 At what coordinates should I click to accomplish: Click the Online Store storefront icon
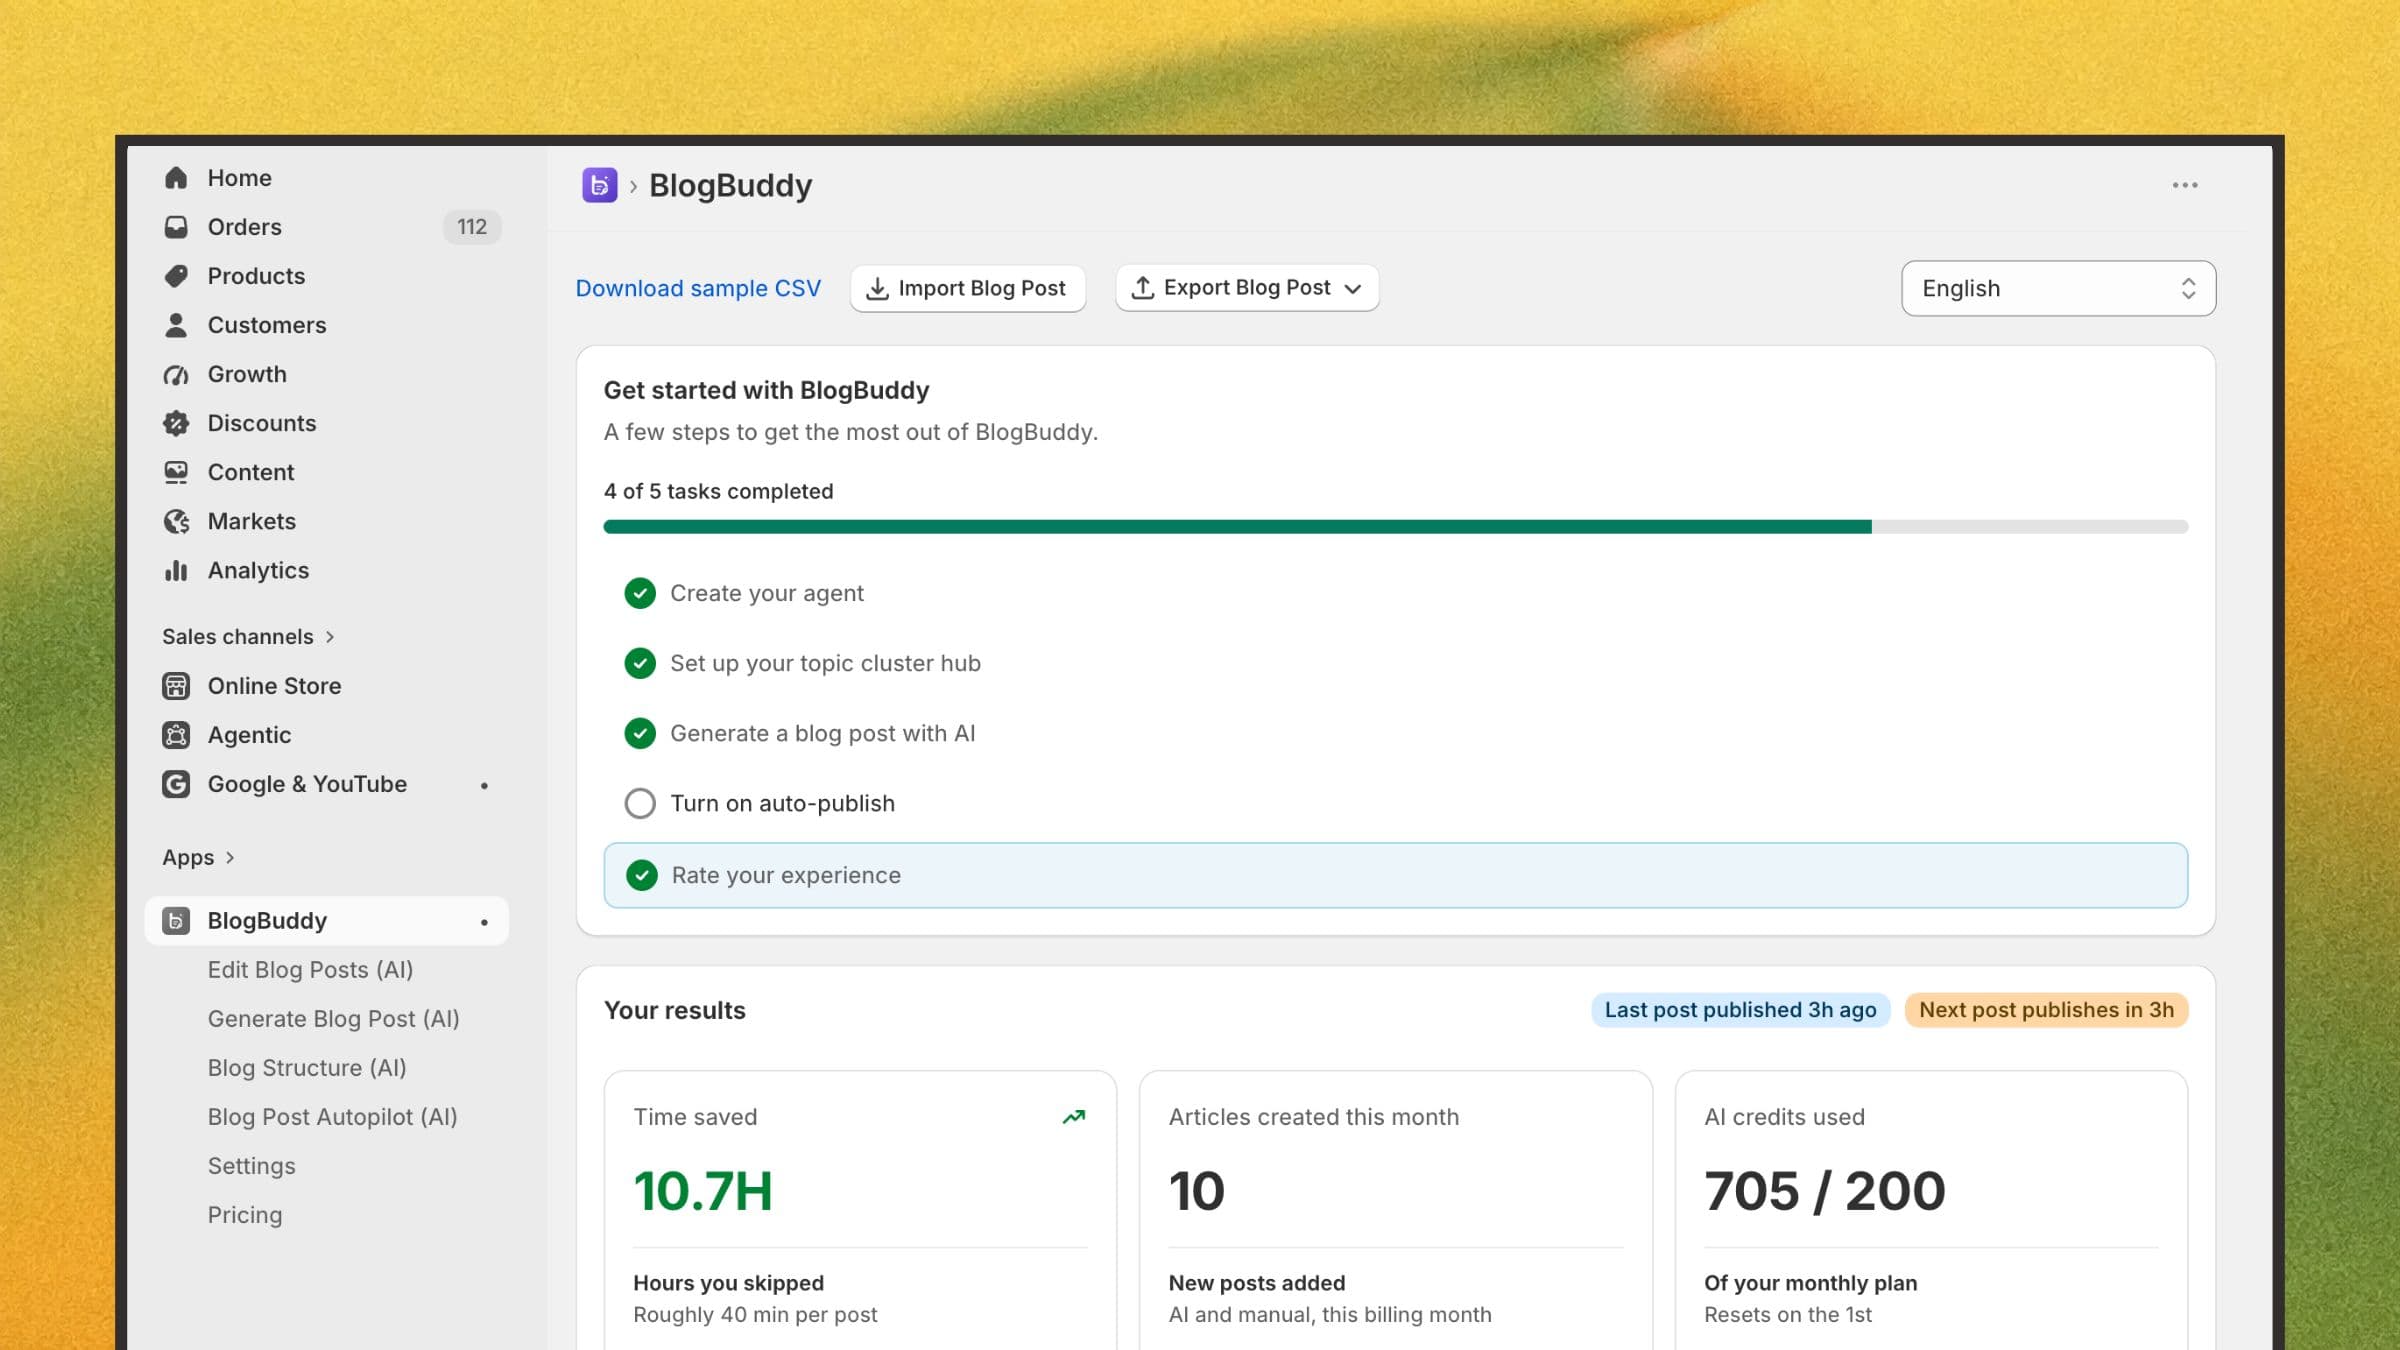(176, 686)
